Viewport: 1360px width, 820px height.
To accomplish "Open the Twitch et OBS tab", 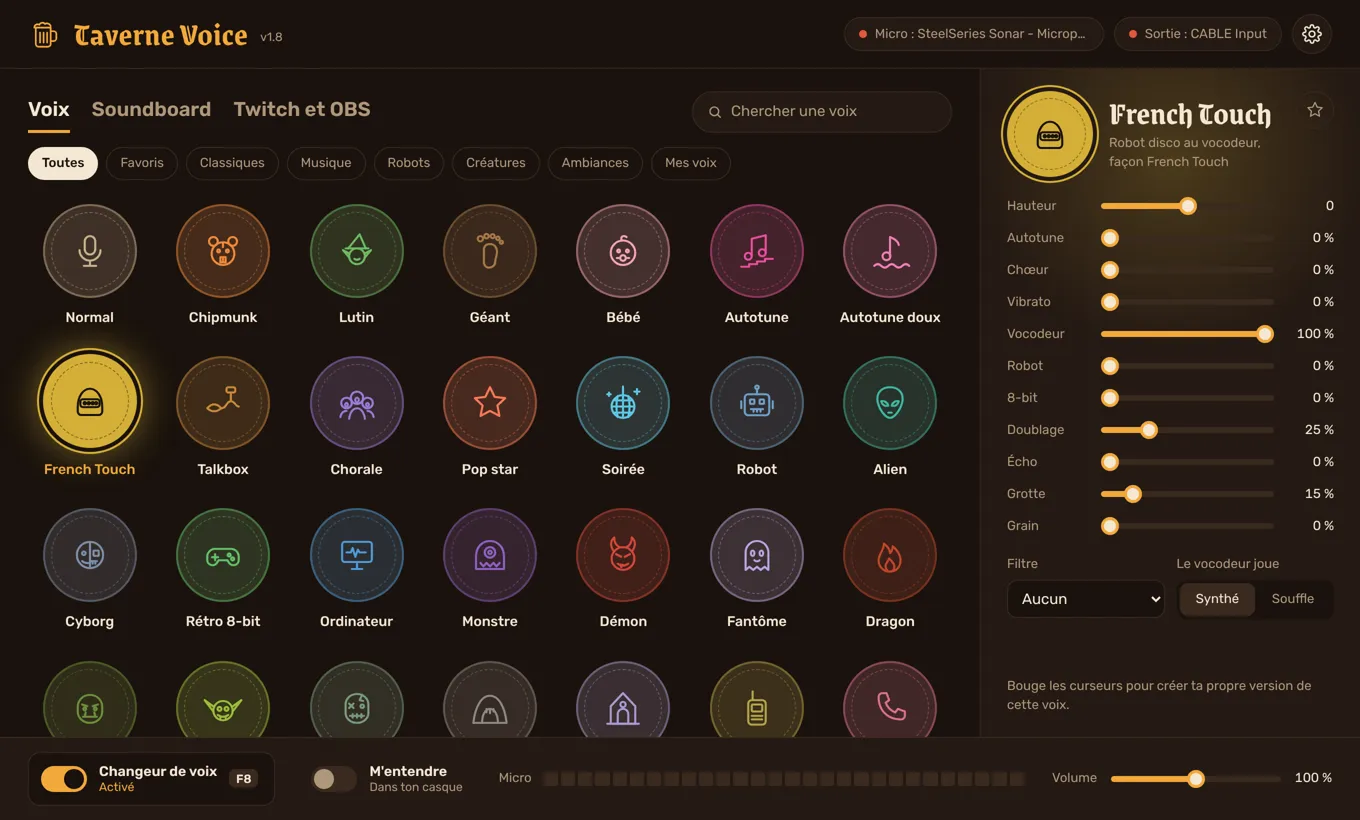I will tap(302, 109).
